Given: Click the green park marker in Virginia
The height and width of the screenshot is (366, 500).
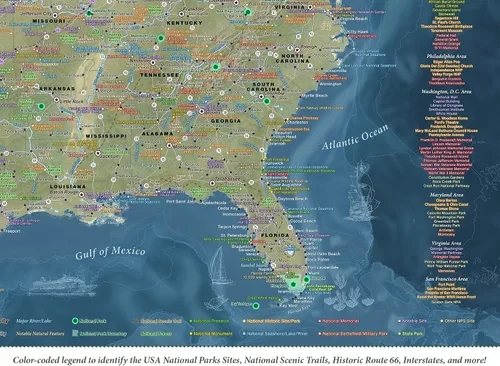Looking at the screenshot, I should (x=248, y=12).
